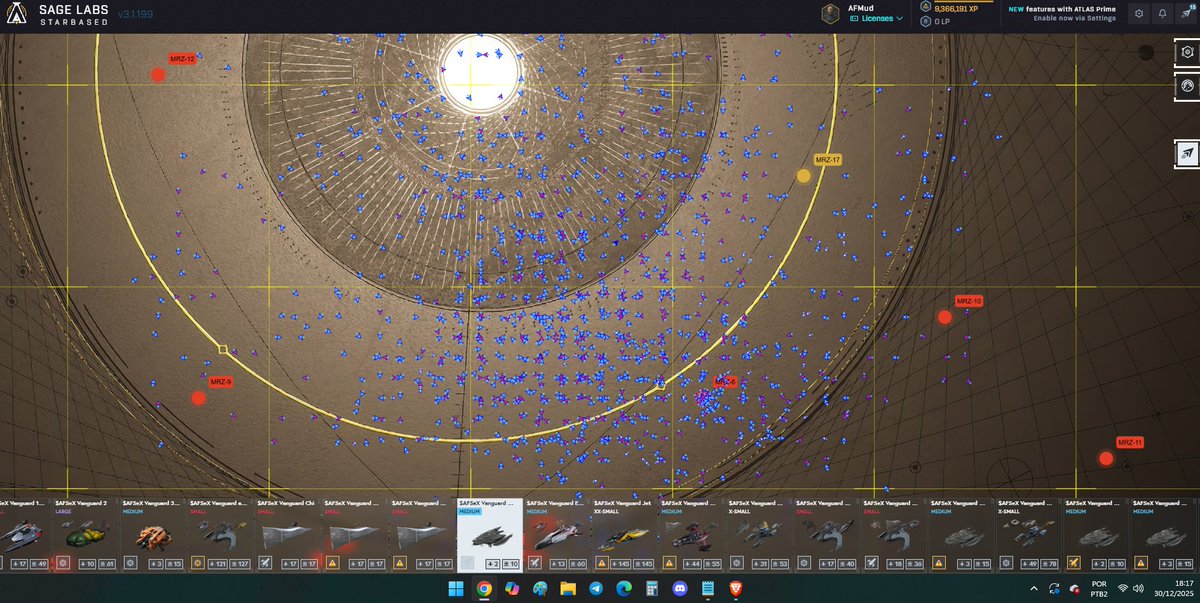Screen dimensions: 1200x603
Task: Click the 145 stat chip on Vanguard Jet card
Action: (x=644, y=564)
